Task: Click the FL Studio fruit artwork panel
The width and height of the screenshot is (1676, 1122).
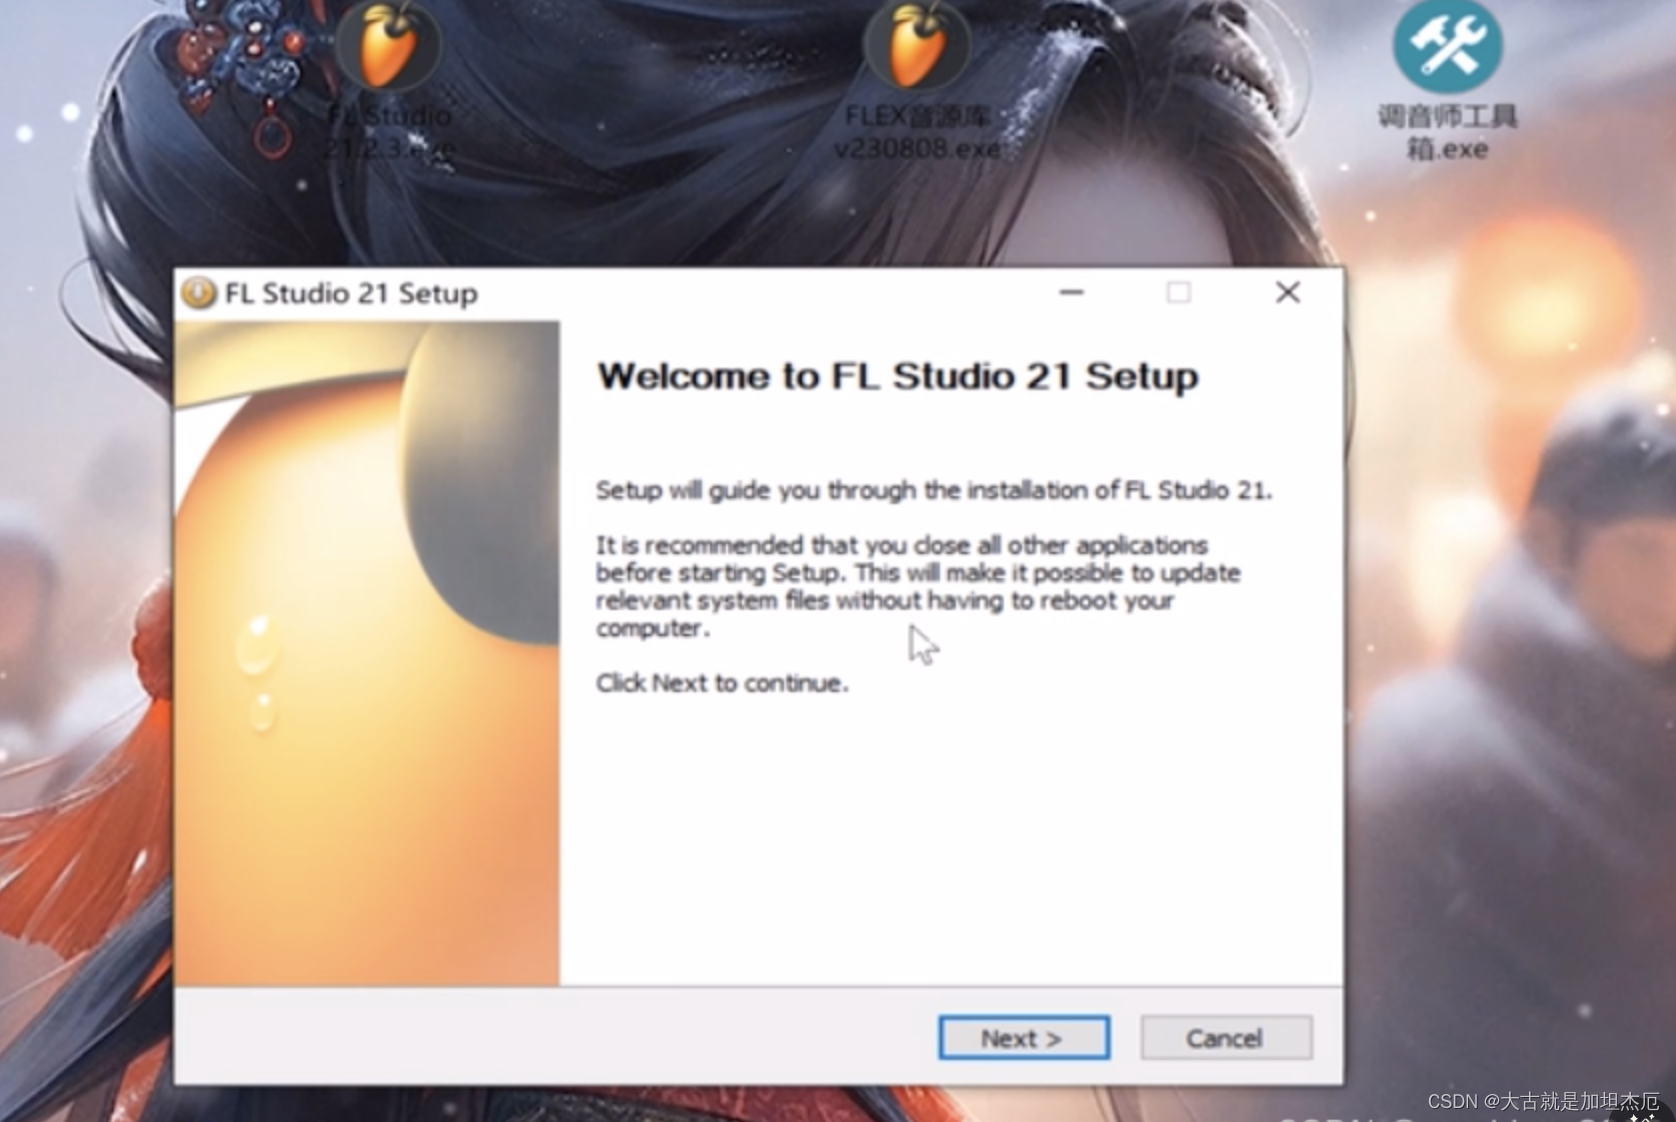Action: click(367, 653)
